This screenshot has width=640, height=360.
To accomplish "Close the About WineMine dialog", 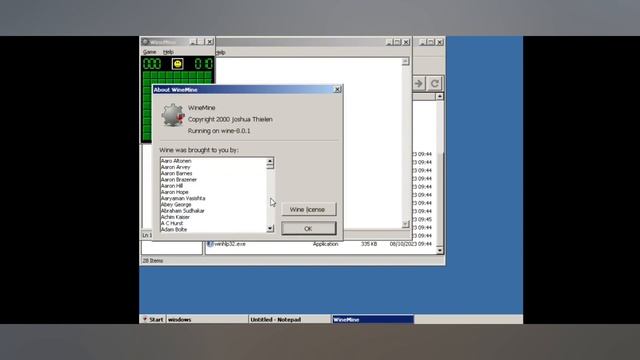I will [338, 89].
